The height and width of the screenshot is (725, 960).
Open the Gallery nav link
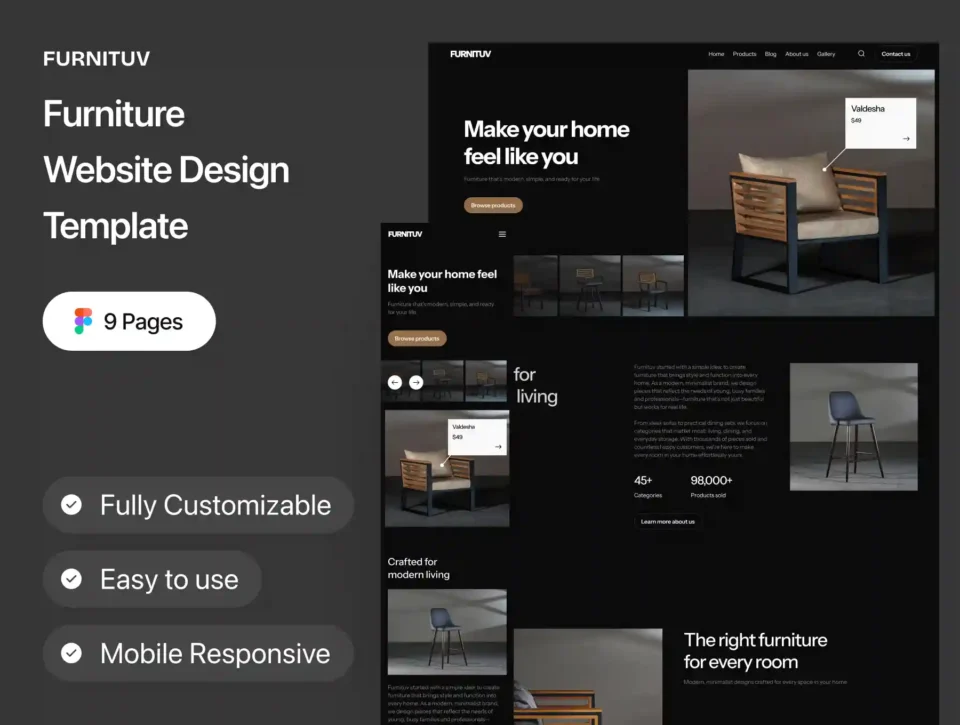pos(826,54)
